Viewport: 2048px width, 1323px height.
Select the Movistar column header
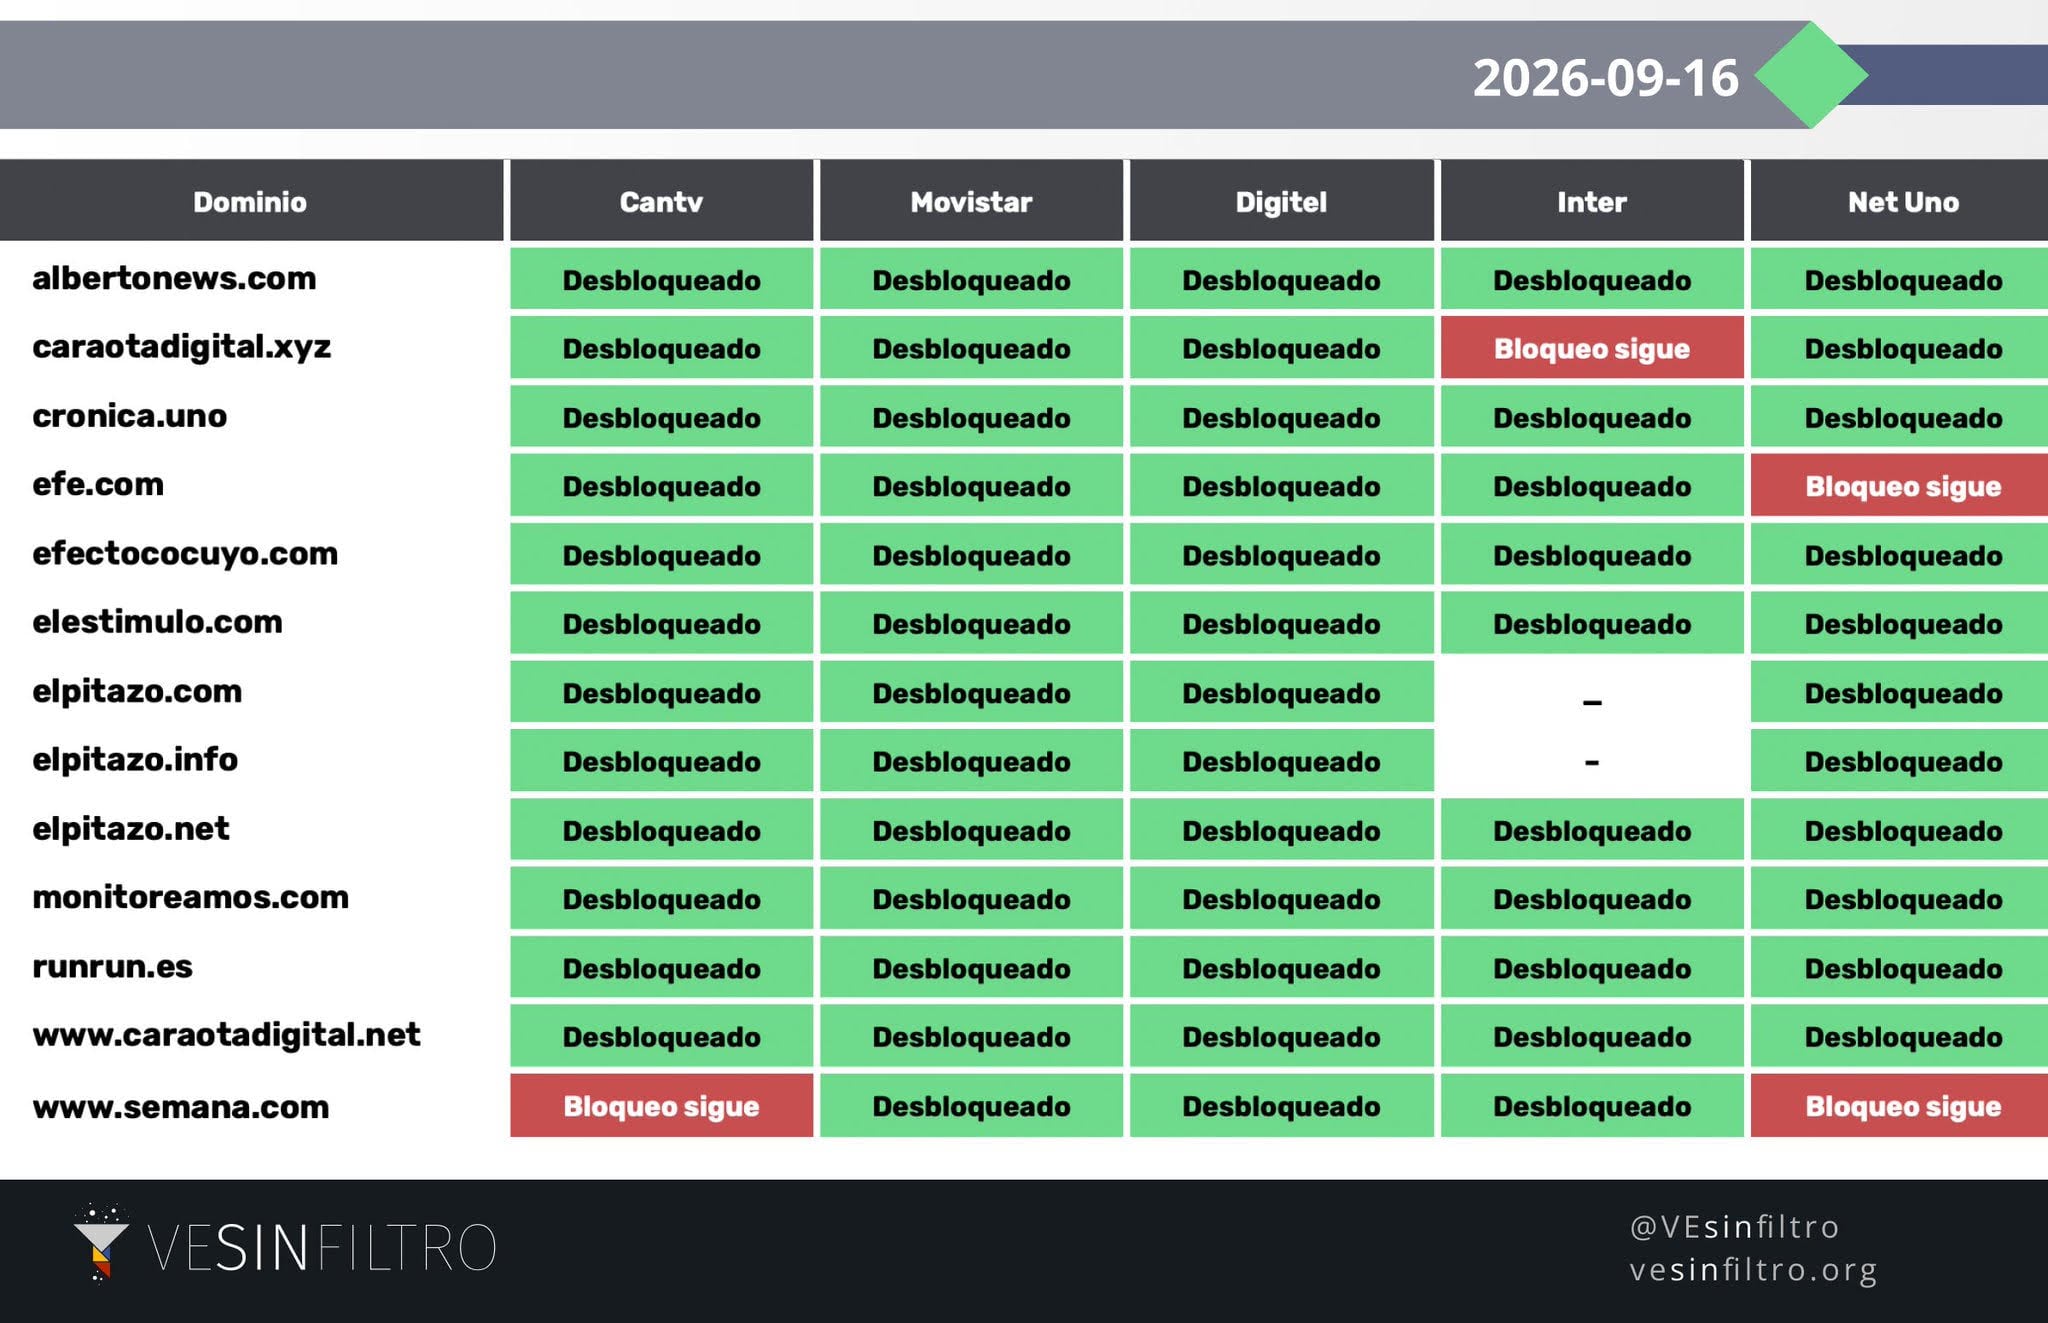971,201
